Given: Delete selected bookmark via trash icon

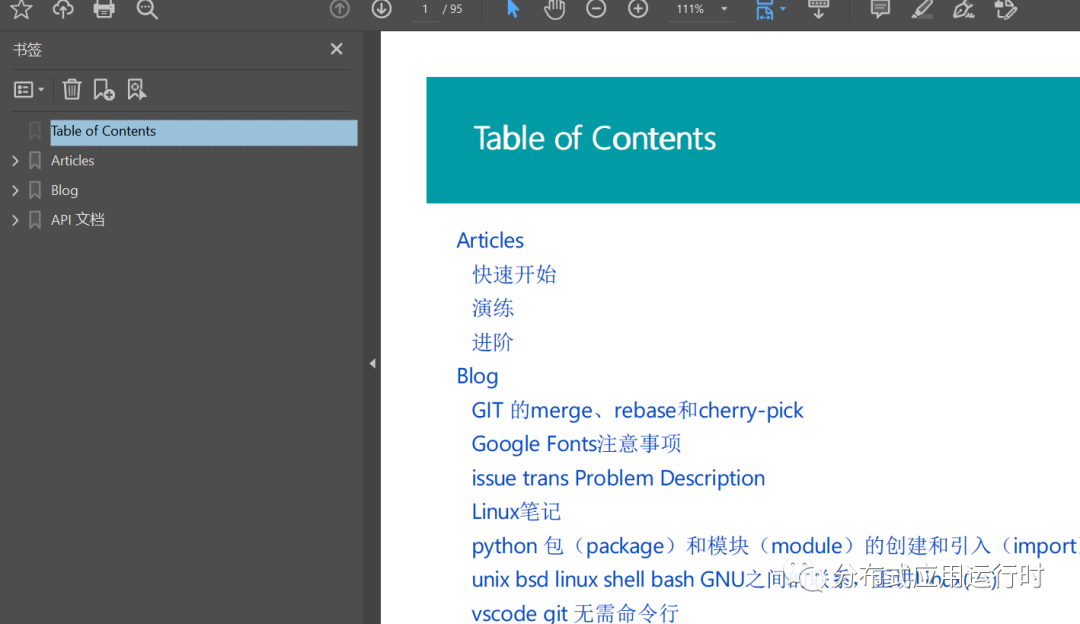Looking at the screenshot, I should [x=71, y=89].
